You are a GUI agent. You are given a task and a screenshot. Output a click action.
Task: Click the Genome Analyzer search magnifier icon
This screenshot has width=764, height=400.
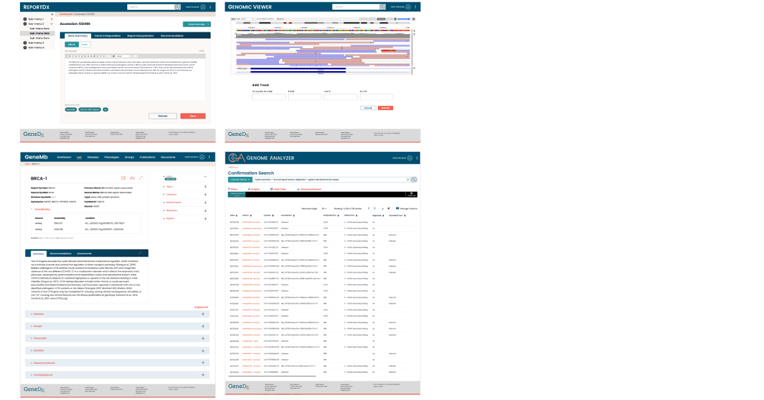tap(413, 180)
